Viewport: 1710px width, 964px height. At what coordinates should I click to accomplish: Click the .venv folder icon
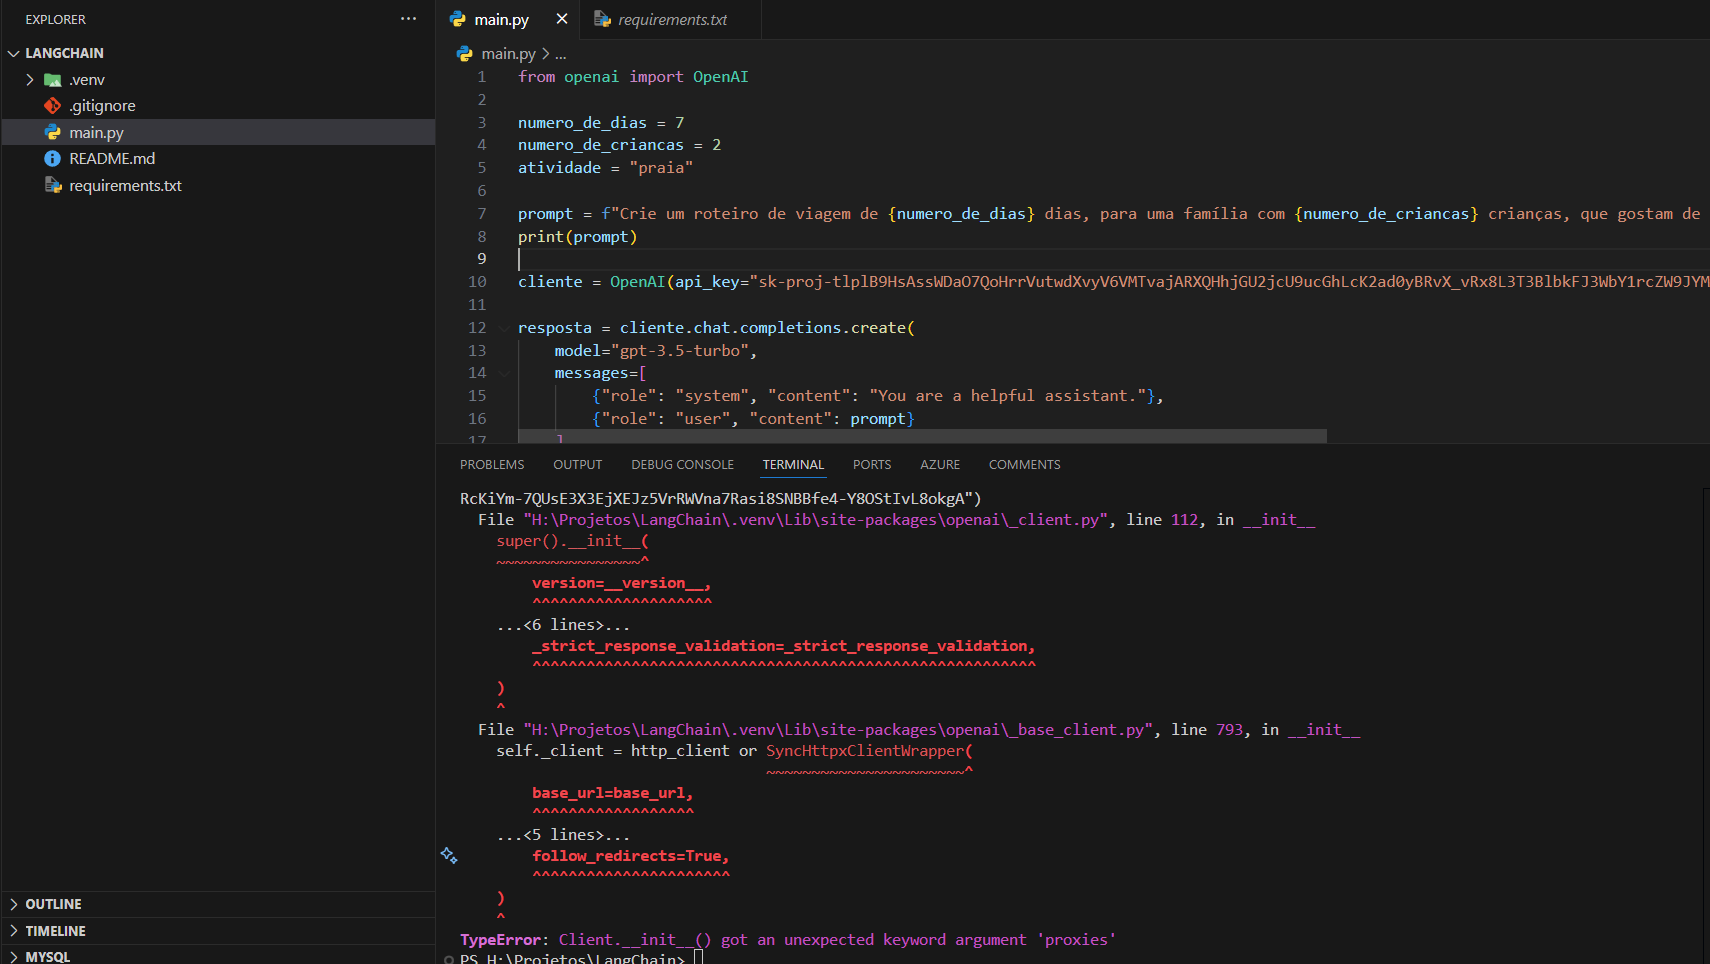tap(53, 80)
